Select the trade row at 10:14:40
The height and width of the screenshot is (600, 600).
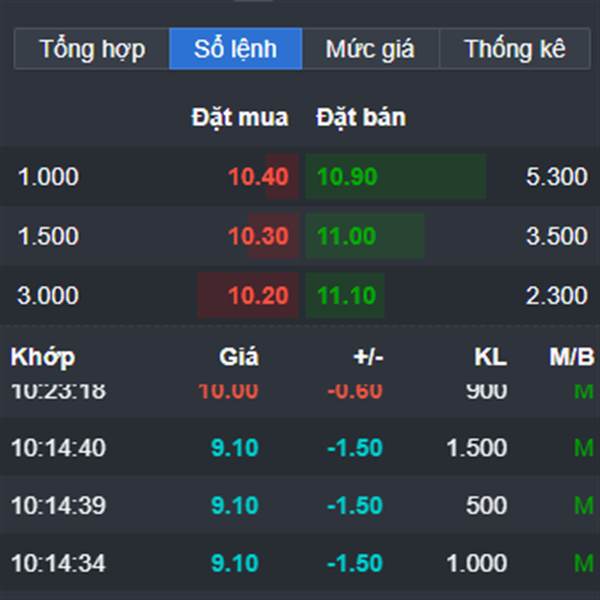(x=300, y=448)
